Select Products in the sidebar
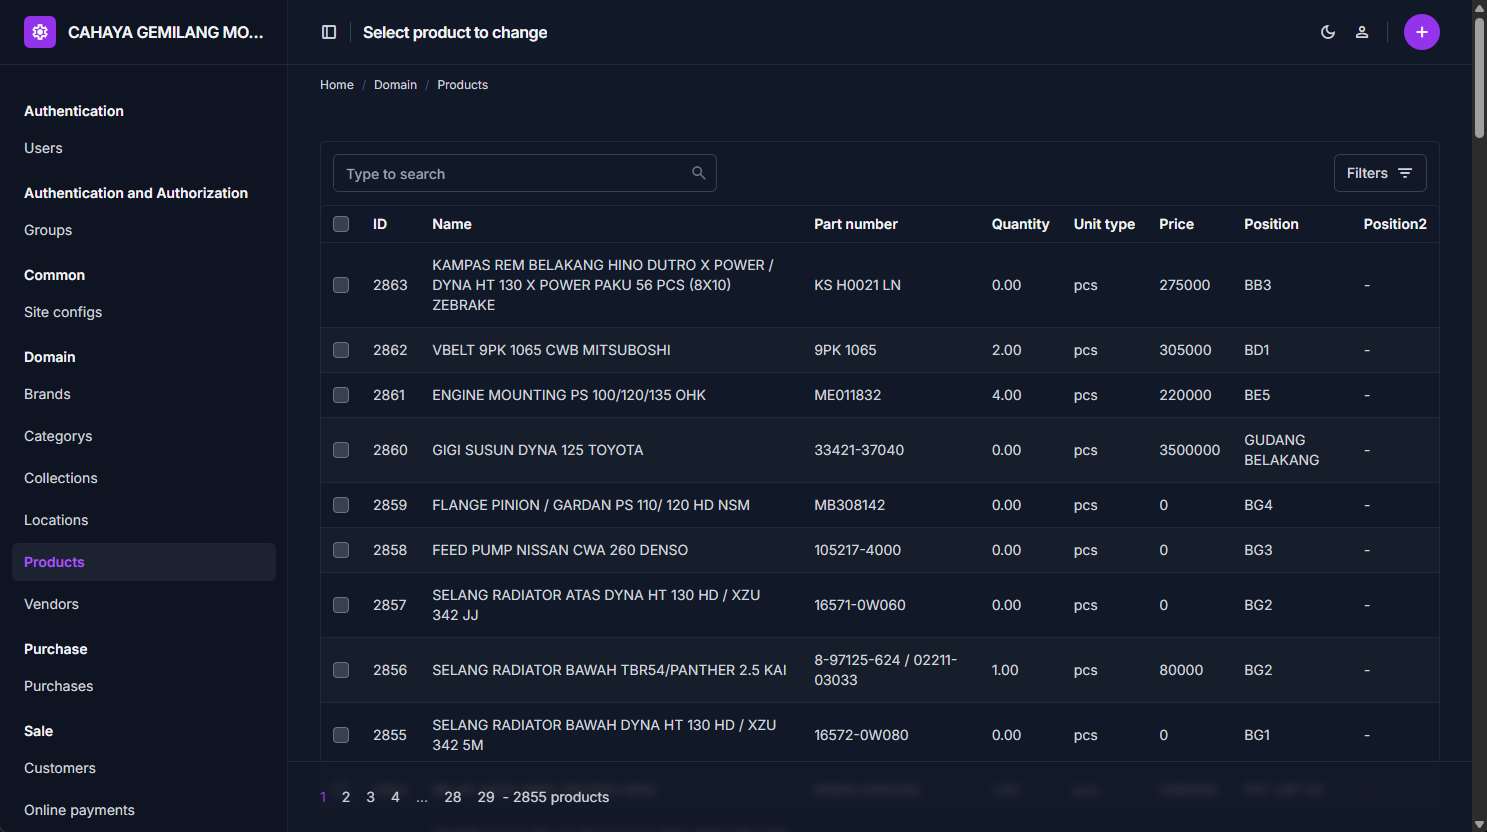Viewport: 1487px width, 832px height. [144, 562]
